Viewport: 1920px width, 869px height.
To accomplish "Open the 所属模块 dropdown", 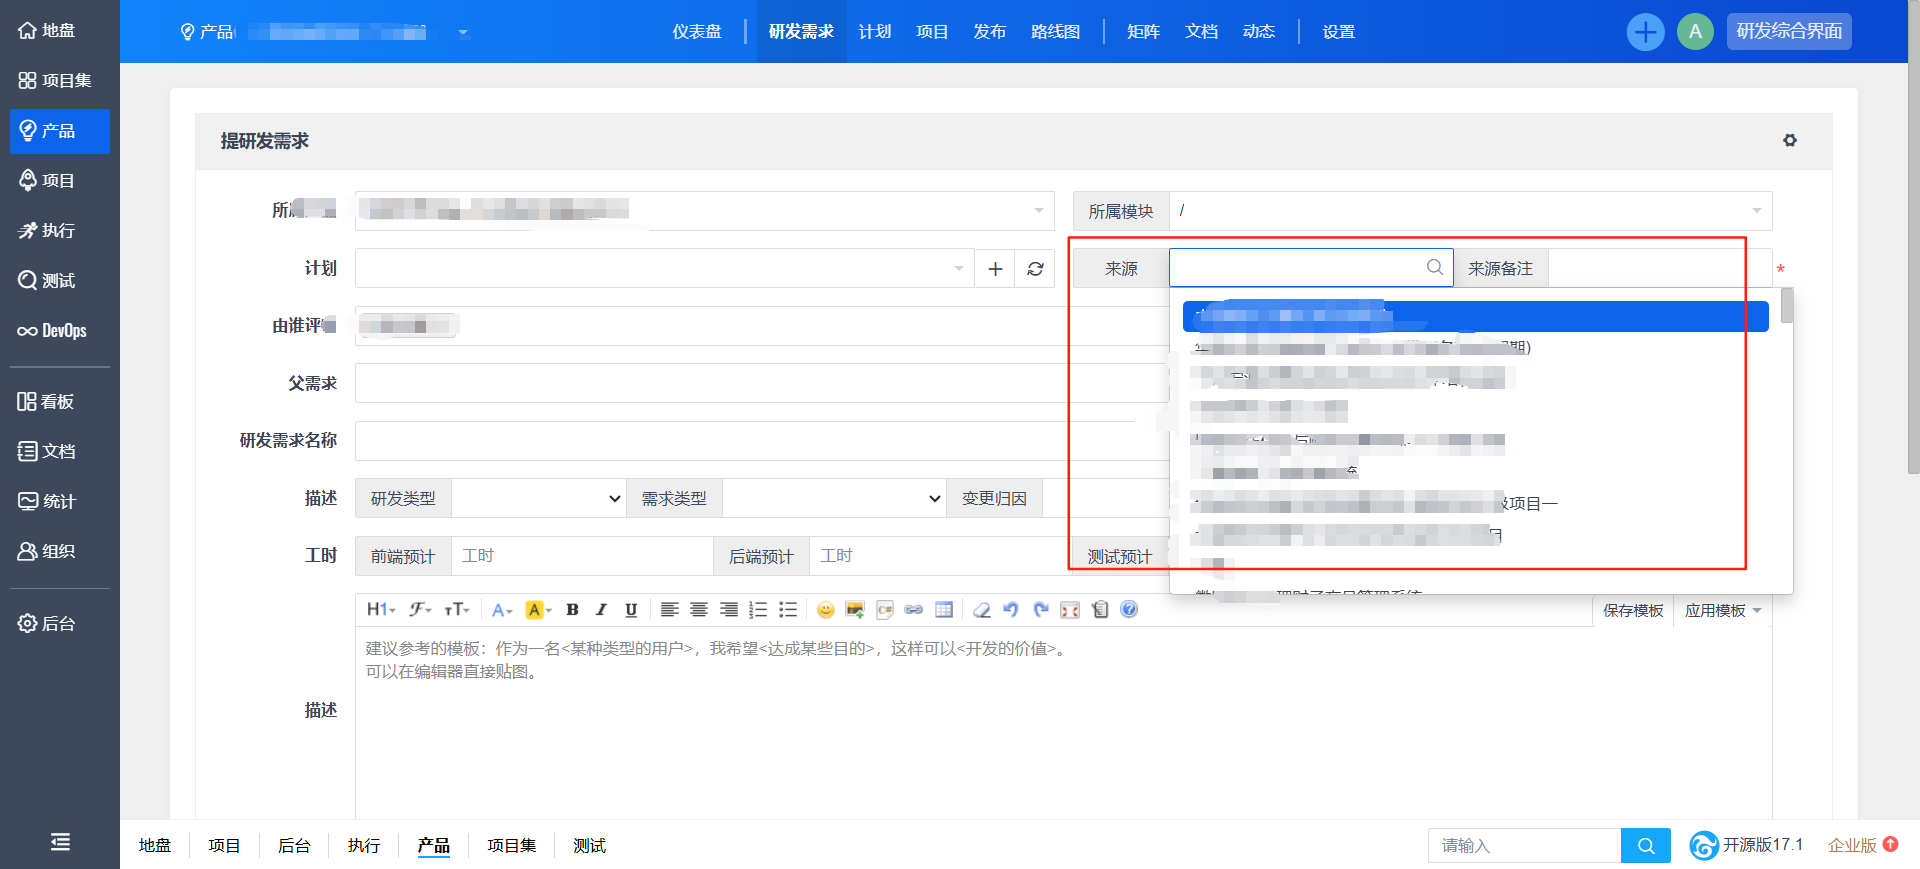I will pos(1471,211).
